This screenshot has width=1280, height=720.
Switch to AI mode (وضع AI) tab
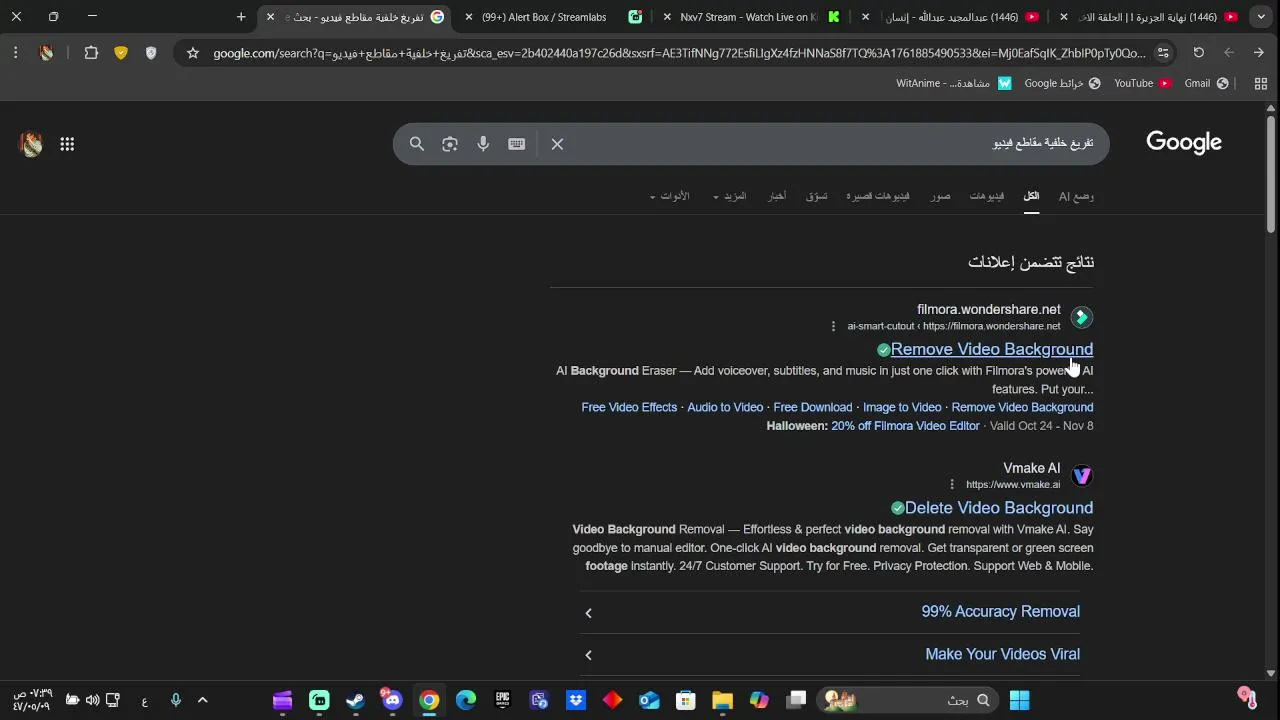click(1076, 196)
